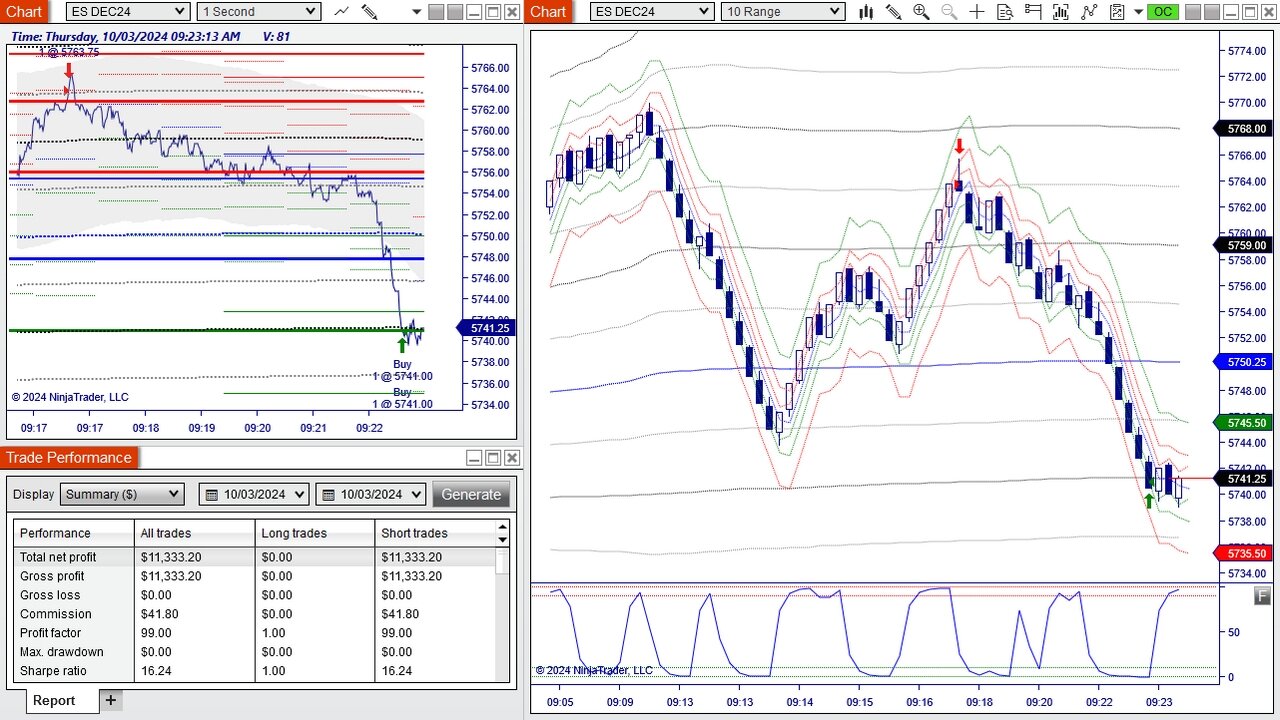Expand end date 10/03/2024 dropdown arrow
Screen dimensions: 1280x720
(416, 494)
